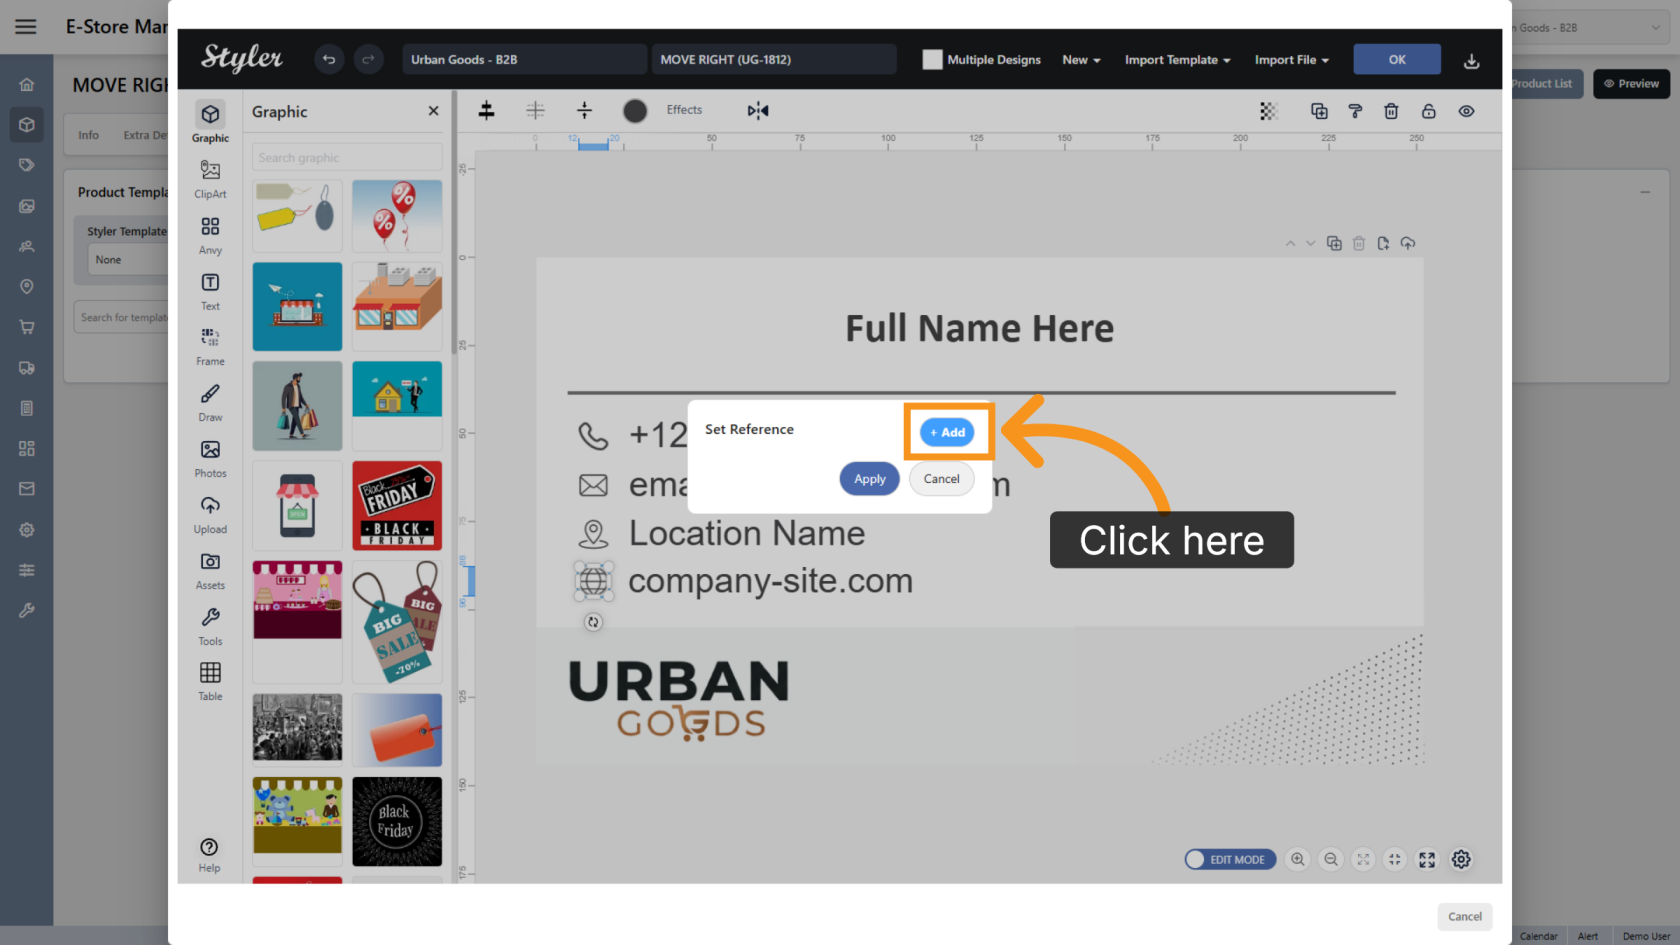Viewport: 1680px width, 945px height.
Task: Open the Upload panel
Action: point(210,514)
